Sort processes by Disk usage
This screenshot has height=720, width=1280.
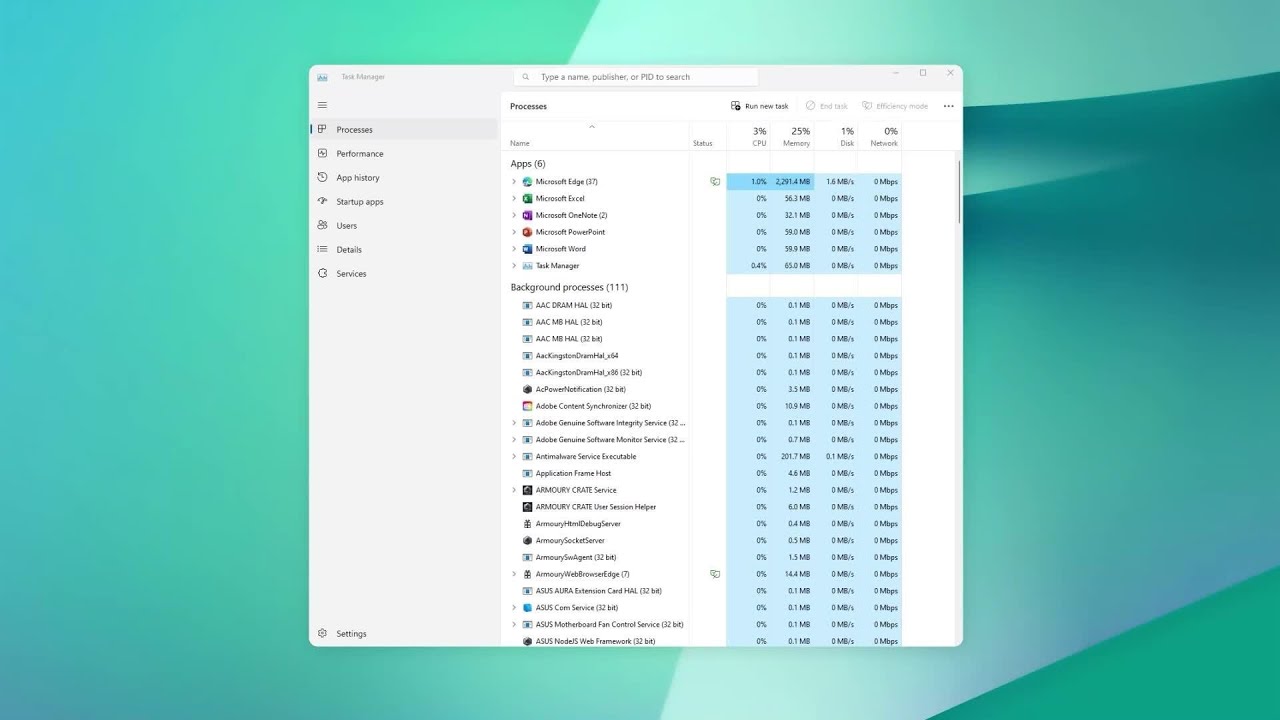pyautogui.click(x=836, y=137)
